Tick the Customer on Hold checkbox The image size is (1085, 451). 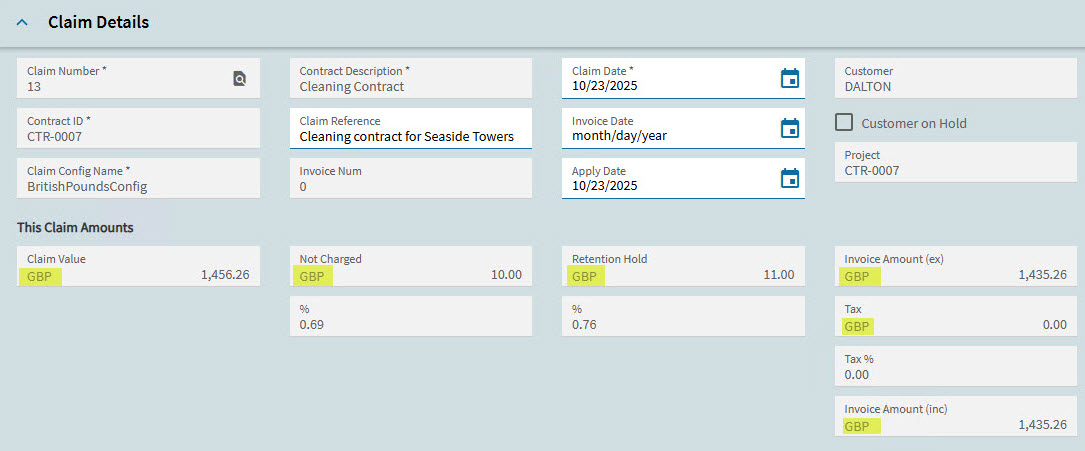[x=844, y=122]
